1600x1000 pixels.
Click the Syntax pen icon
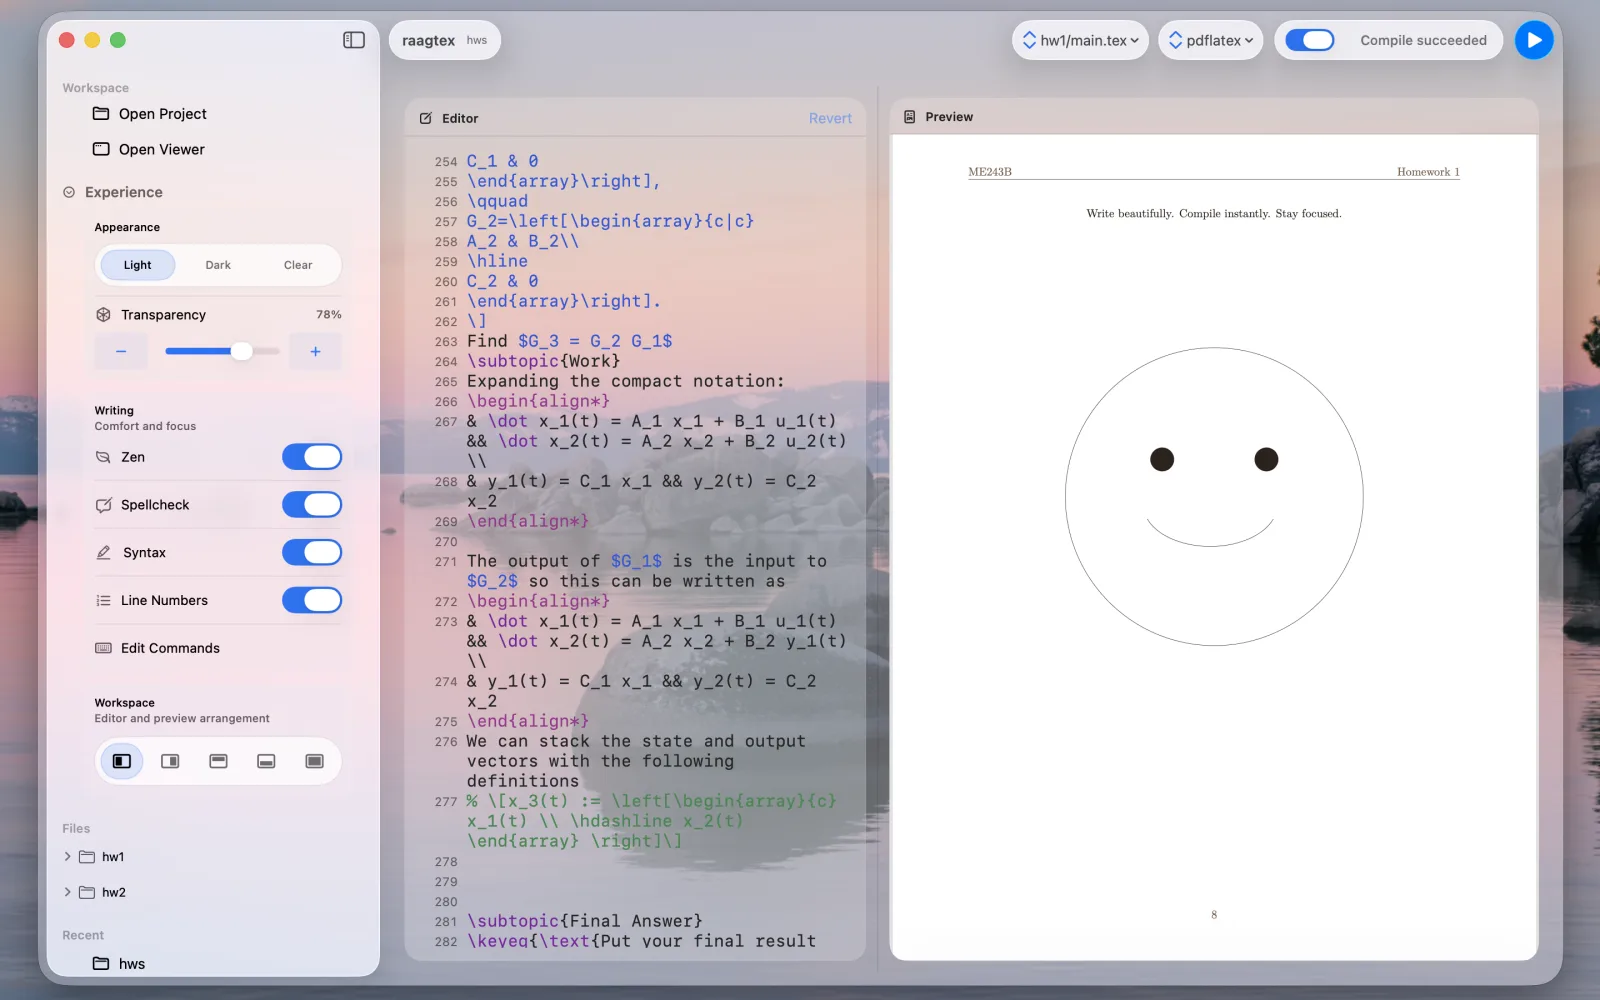103,552
